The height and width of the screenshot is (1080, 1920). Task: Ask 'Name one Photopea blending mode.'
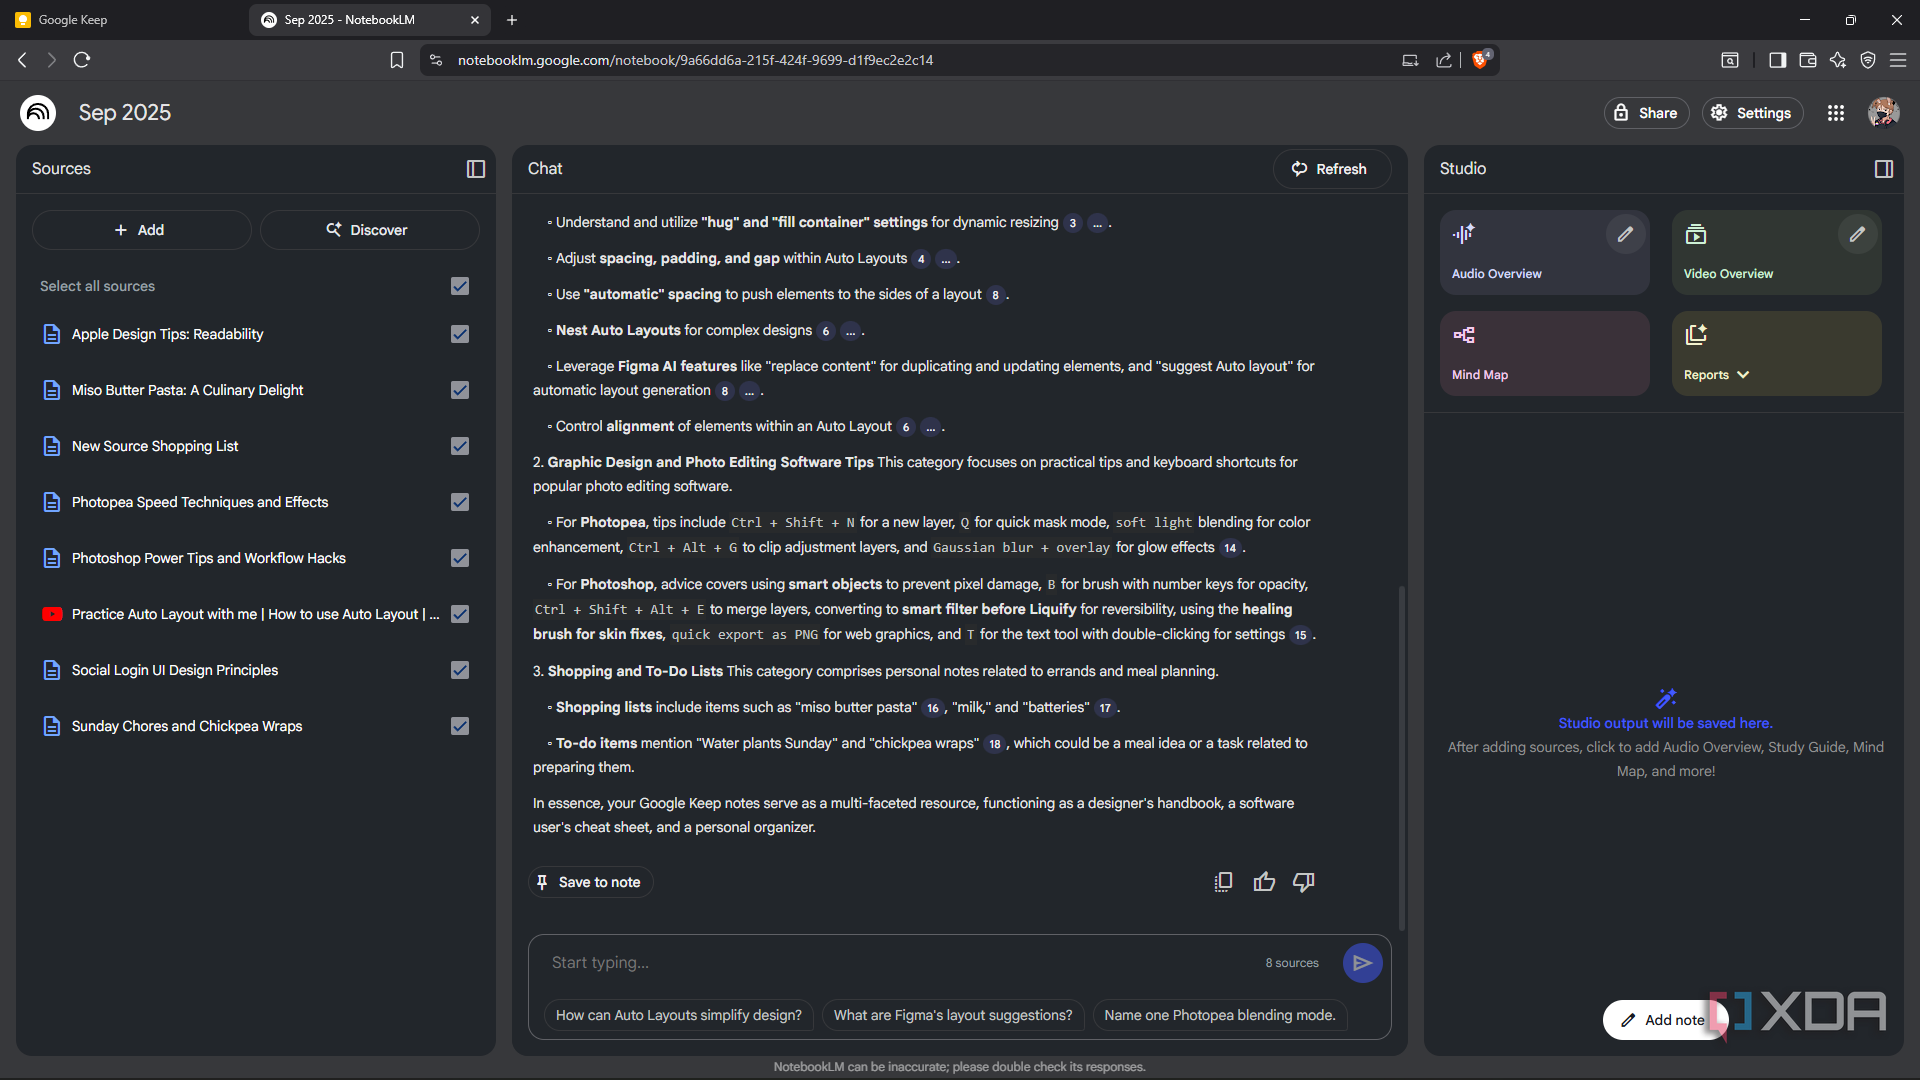(x=1219, y=1015)
